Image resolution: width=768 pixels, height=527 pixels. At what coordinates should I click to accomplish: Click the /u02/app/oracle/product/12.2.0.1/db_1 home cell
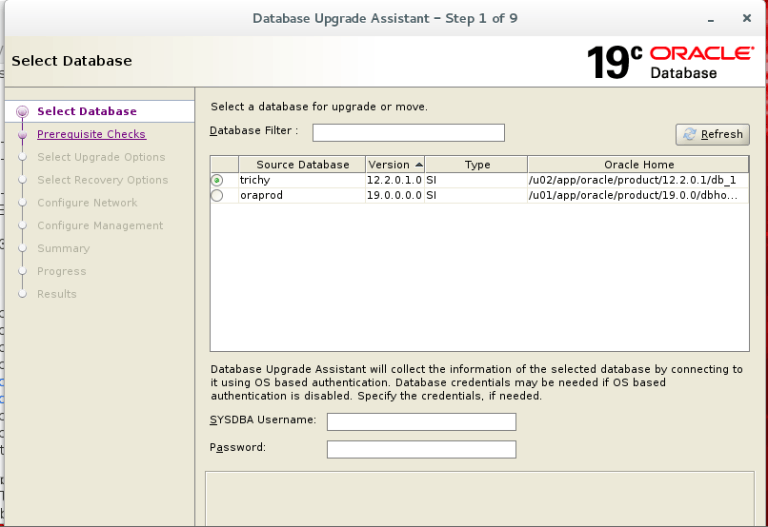[638, 180]
